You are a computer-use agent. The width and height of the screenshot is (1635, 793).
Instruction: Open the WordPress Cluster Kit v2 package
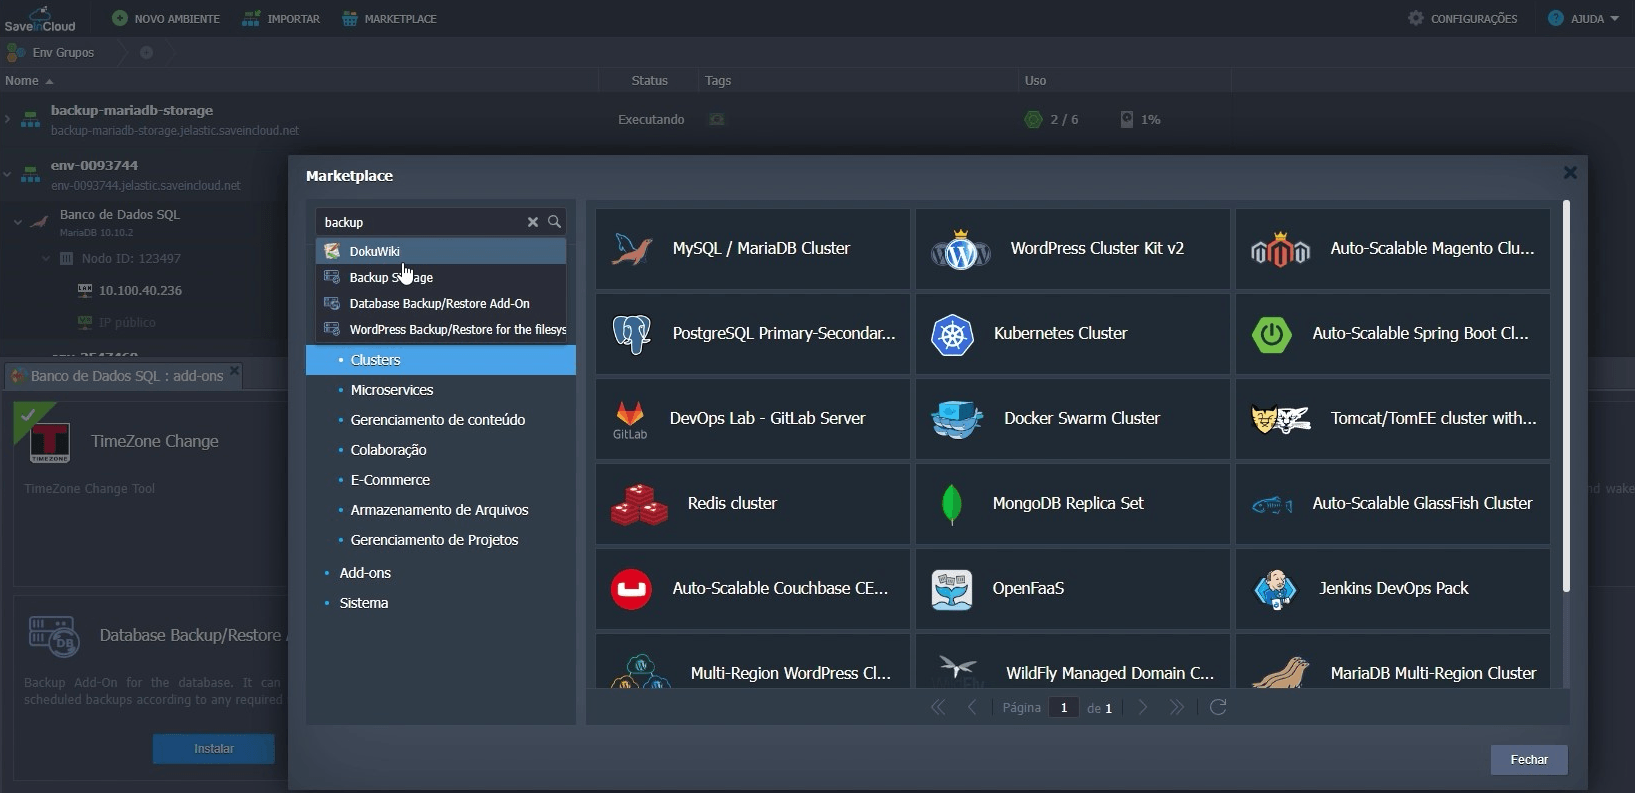(1072, 249)
